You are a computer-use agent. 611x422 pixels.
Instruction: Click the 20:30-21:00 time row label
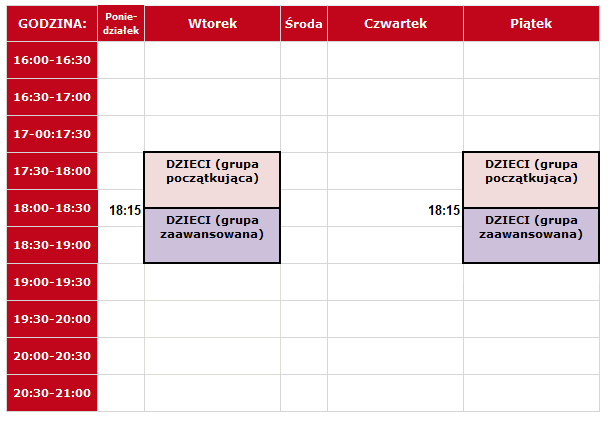pos(52,393)
